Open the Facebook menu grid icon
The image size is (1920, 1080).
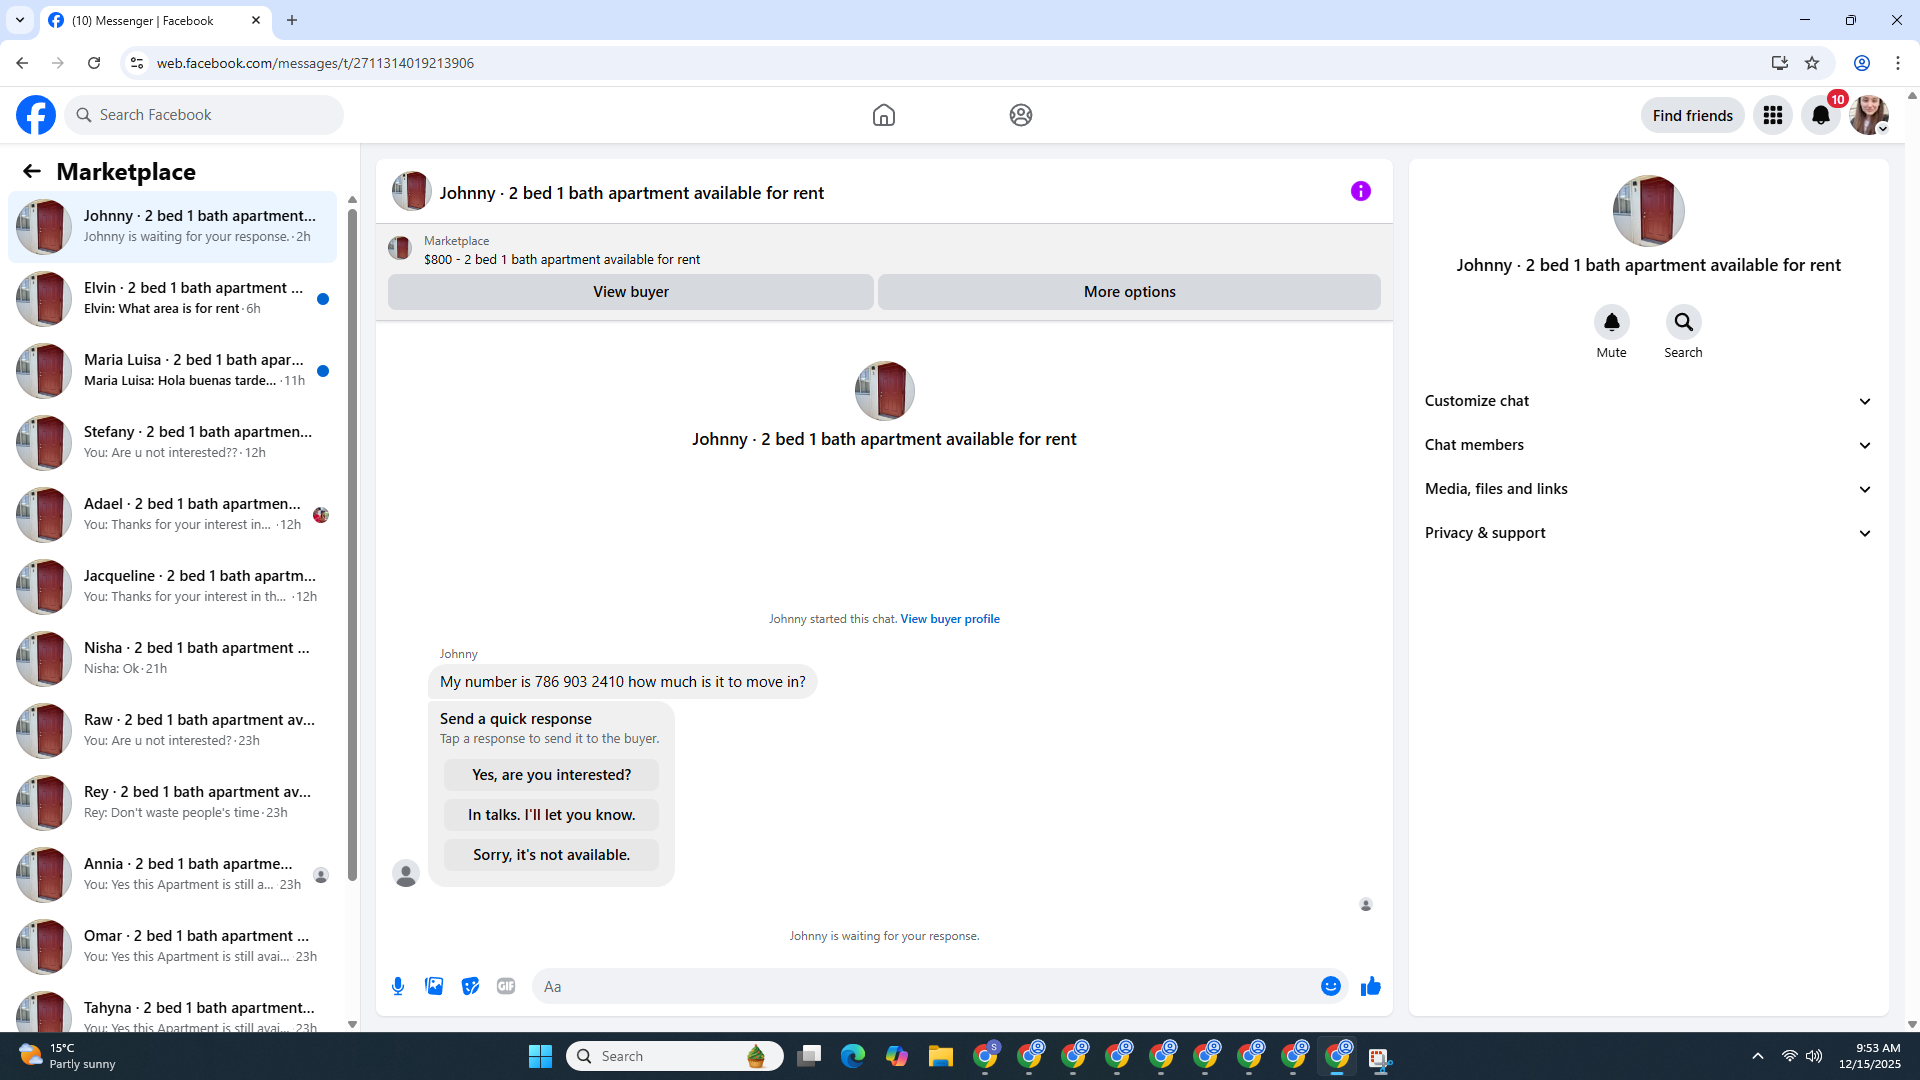point(1773,115)
